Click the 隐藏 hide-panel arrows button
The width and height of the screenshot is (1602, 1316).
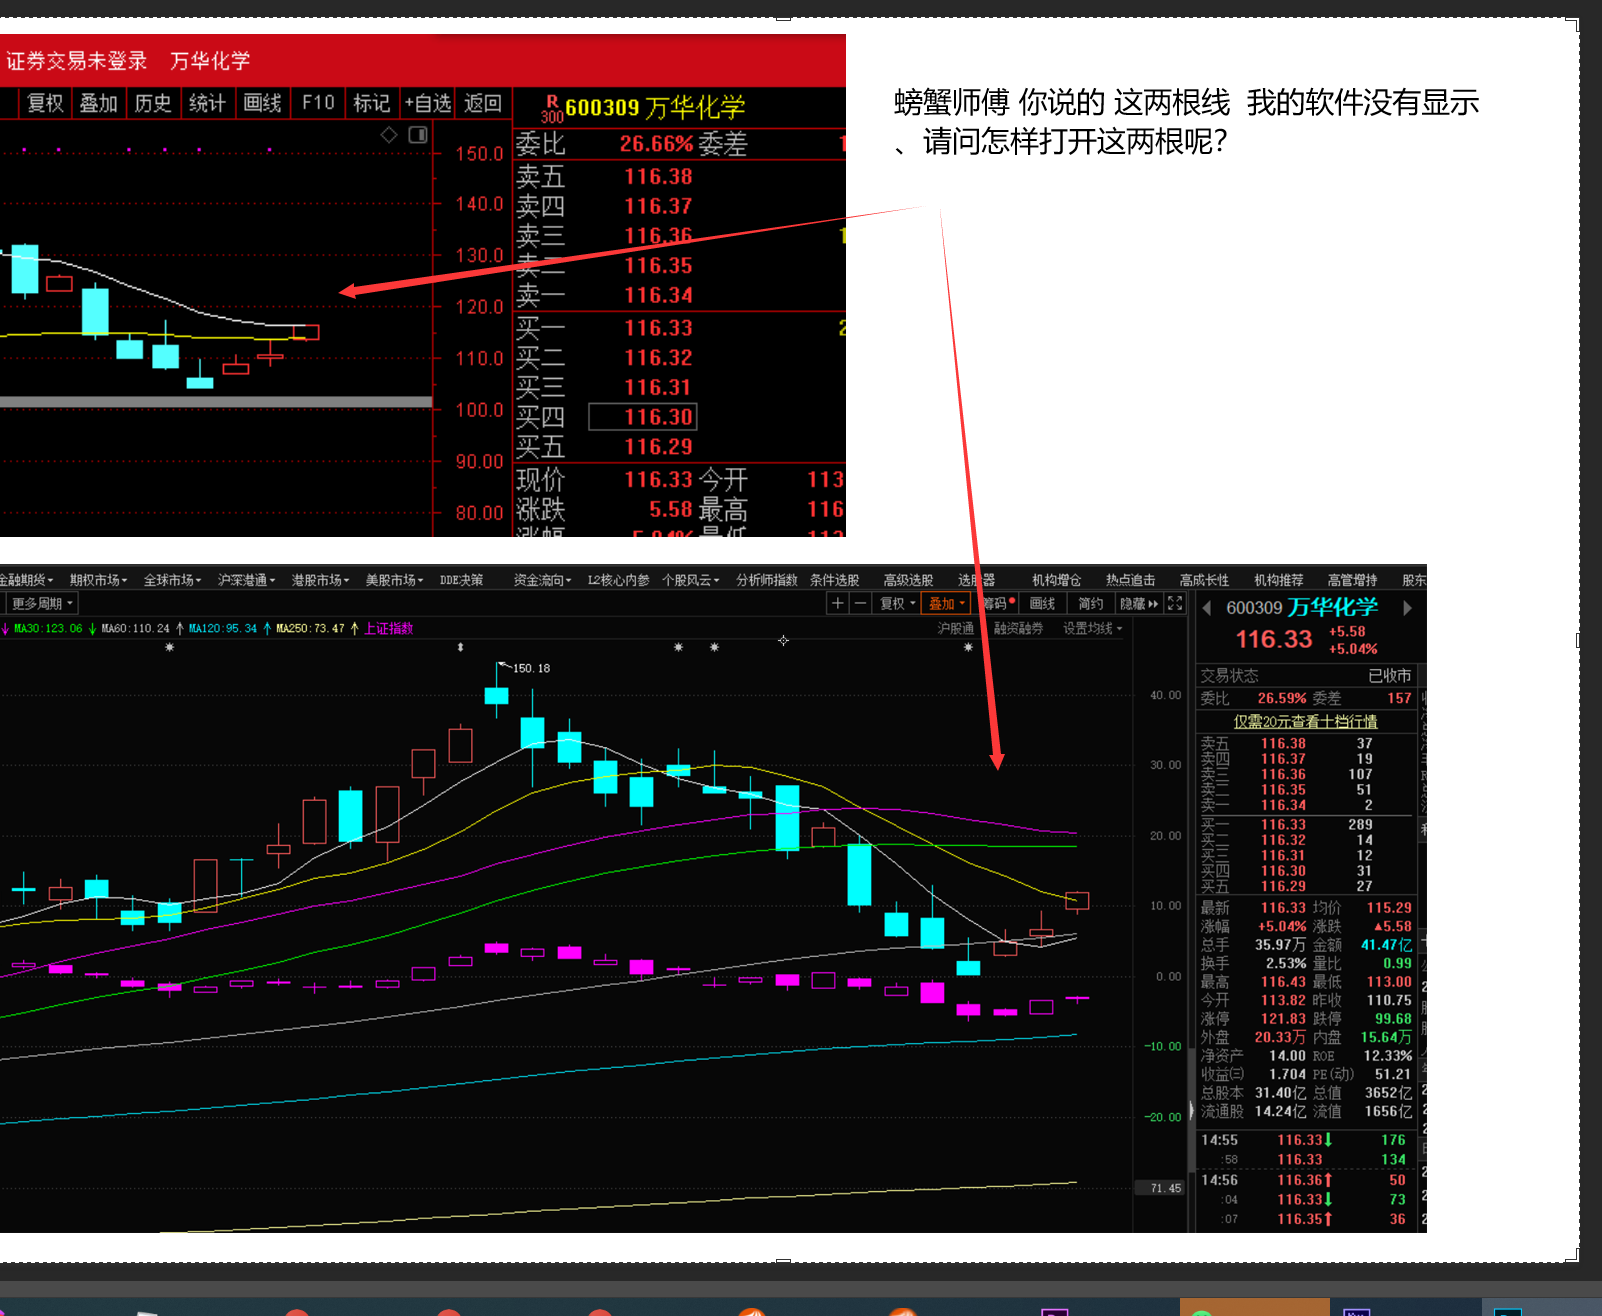click(1139, 603)
